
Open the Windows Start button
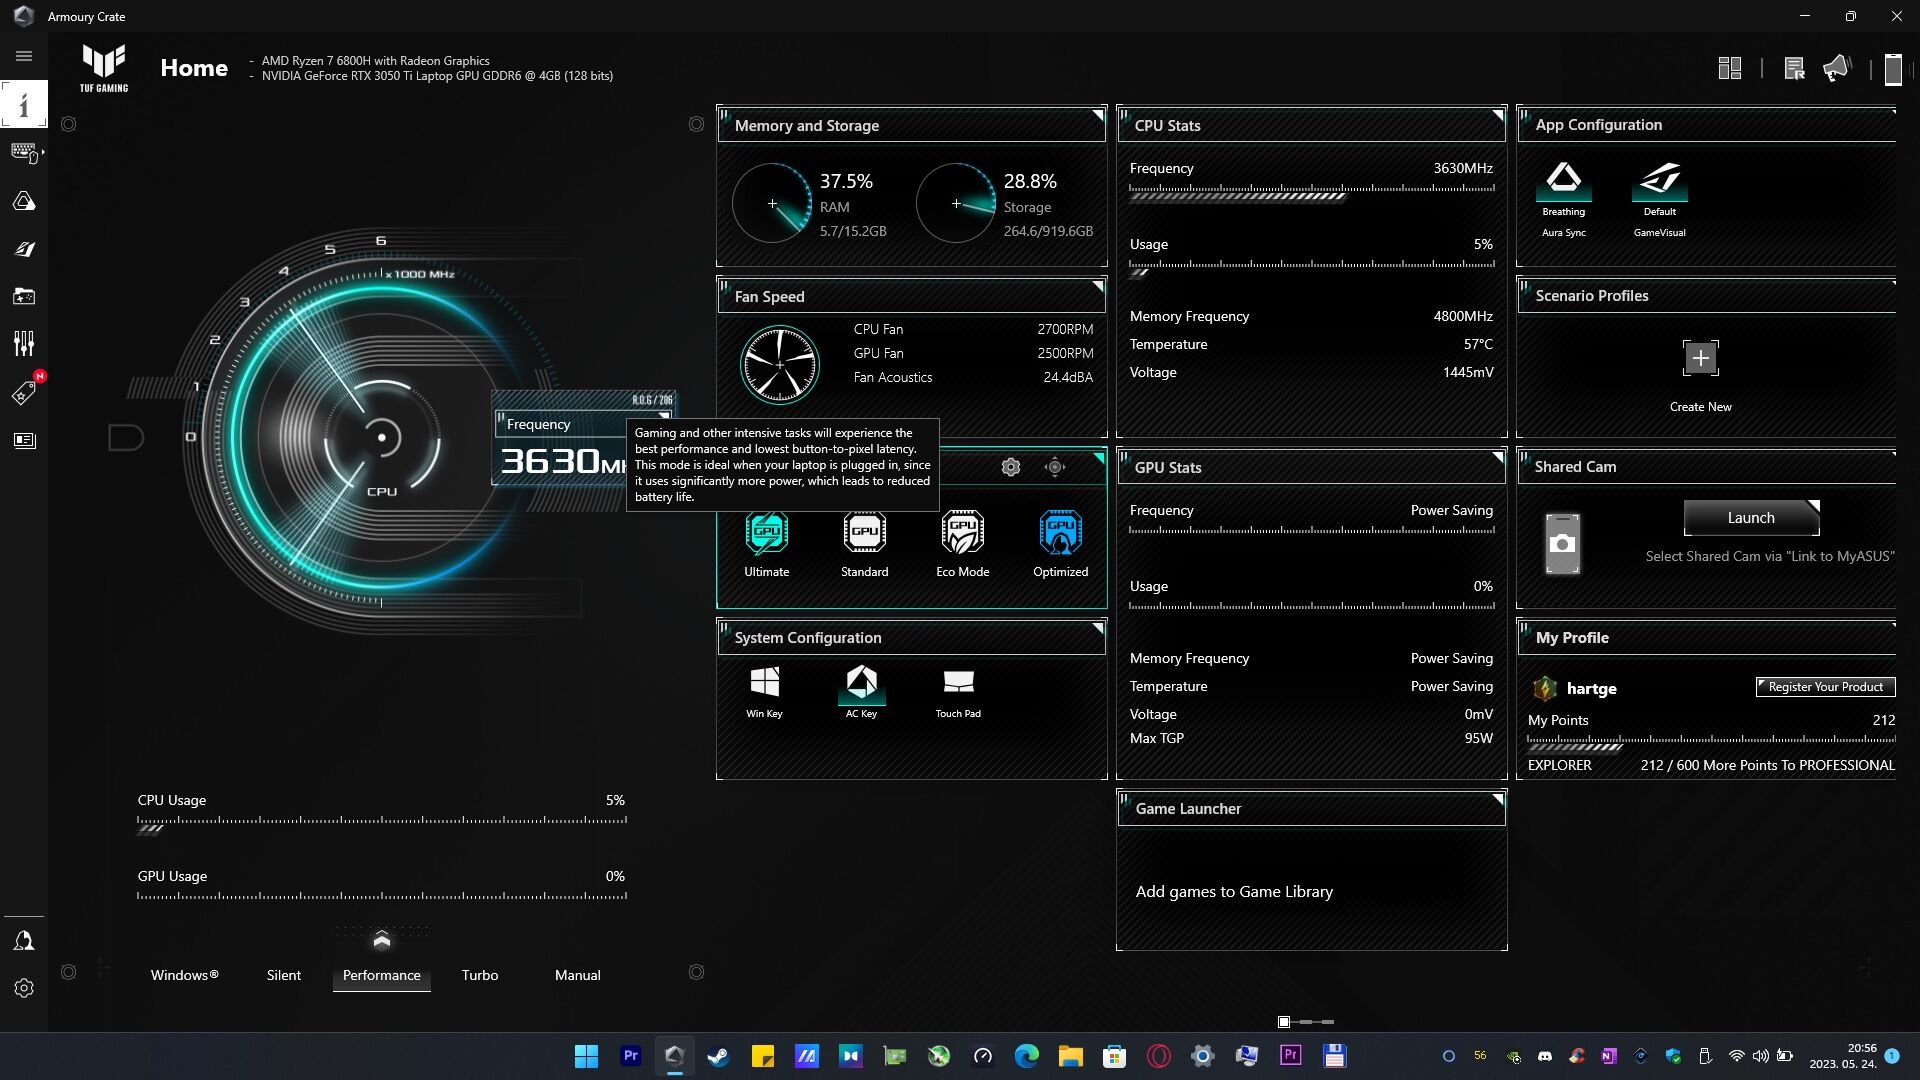coord(586,1056)
